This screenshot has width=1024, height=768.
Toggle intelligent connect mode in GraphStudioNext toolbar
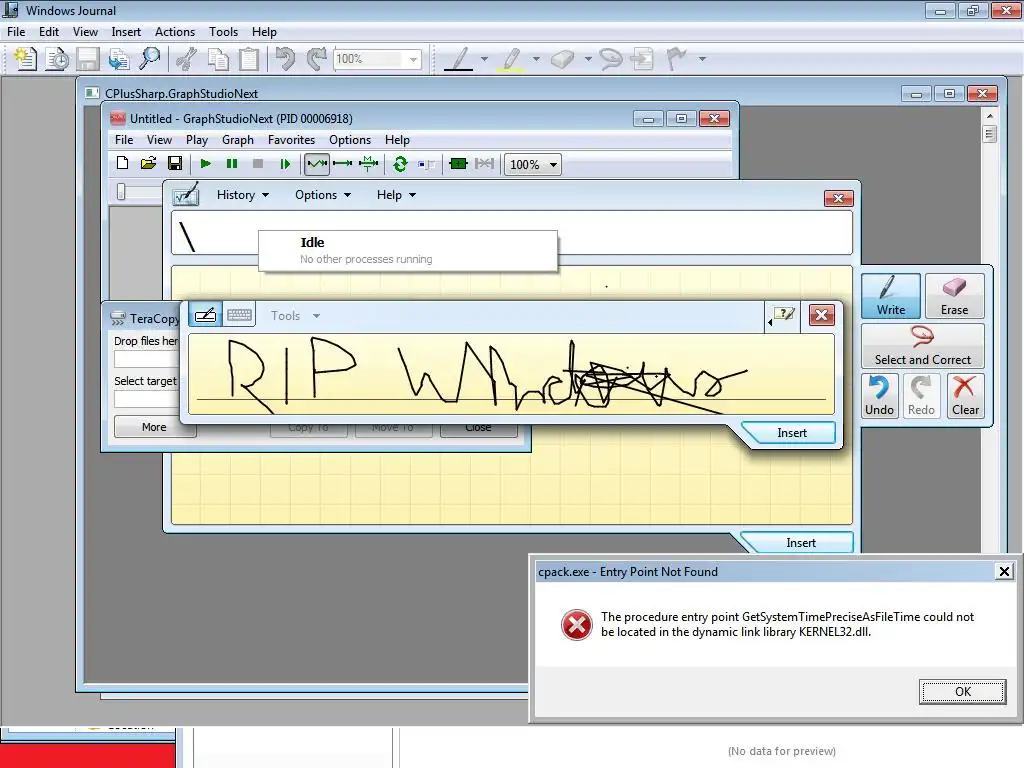pyautogui.click(x=317, y=164)
